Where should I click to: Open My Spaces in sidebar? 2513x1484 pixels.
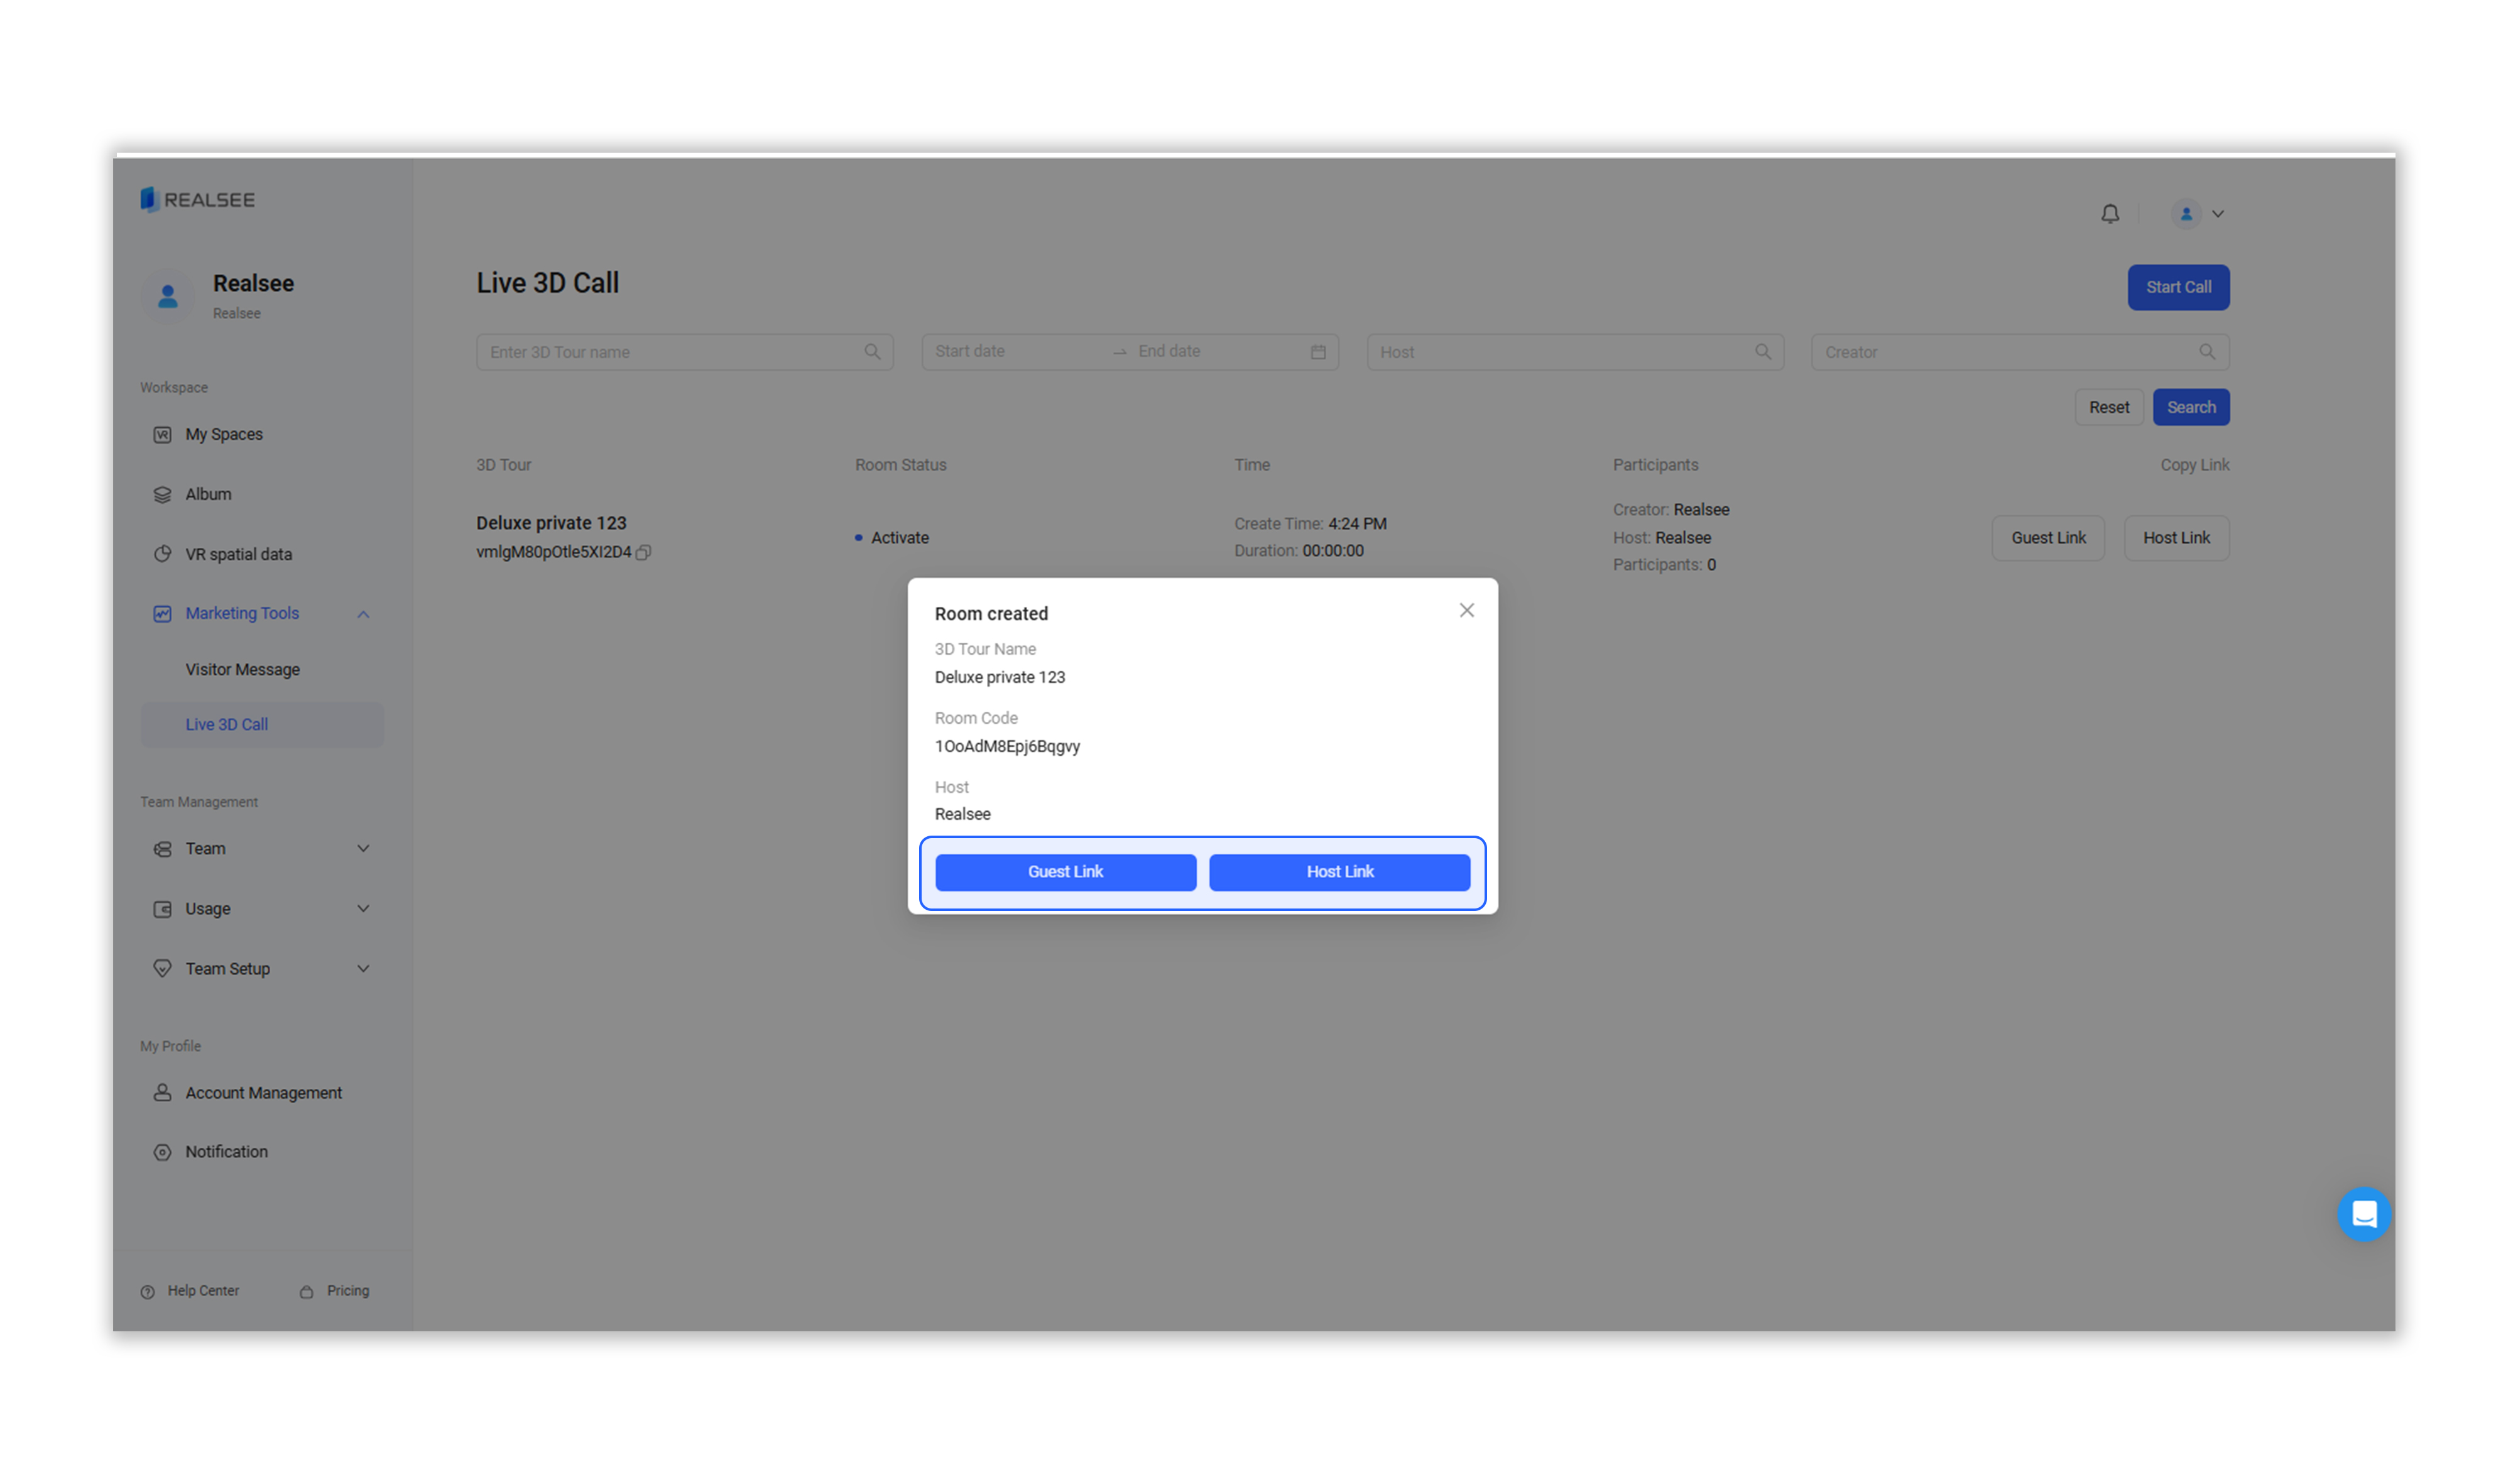coord(224,434)
